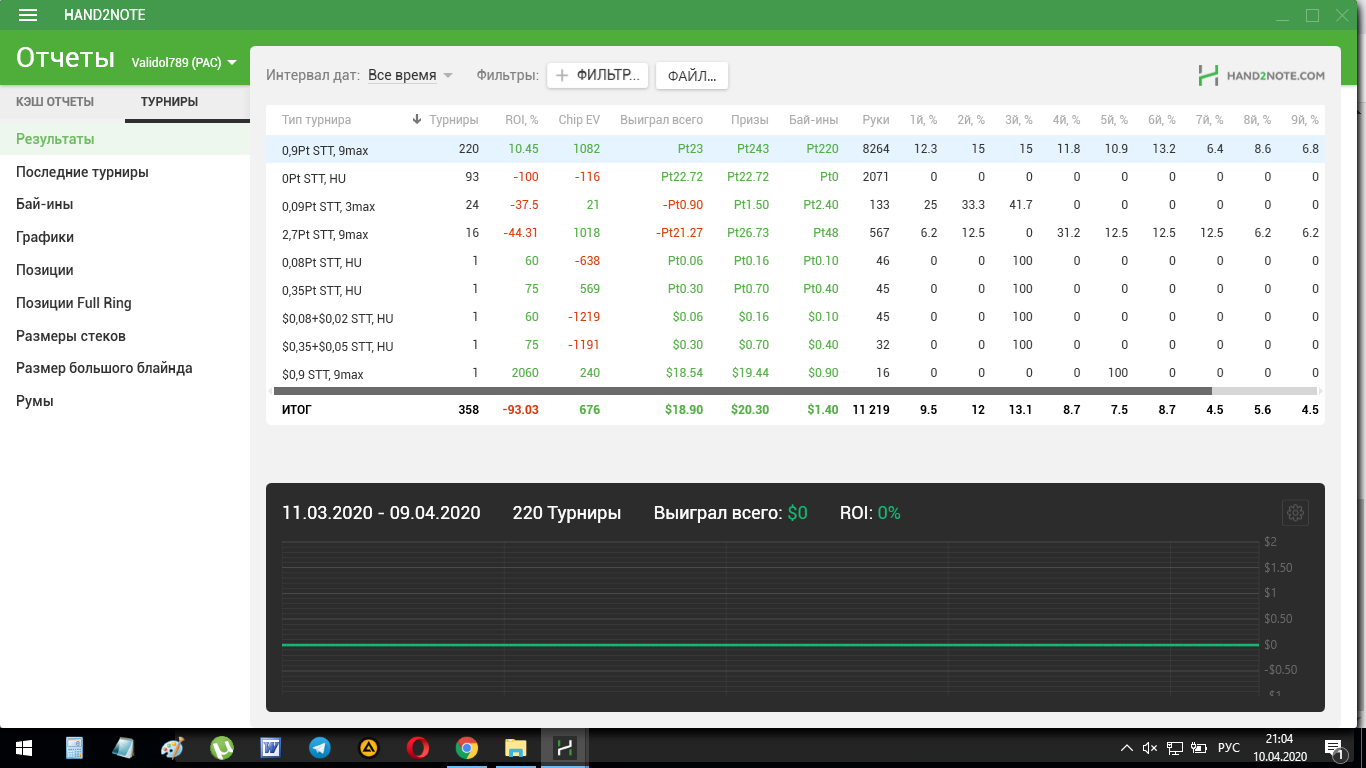This screenshot has height=768, width=1366.
Task: Sort by Тип турнира column header
Action: click(x=316, y=120)
